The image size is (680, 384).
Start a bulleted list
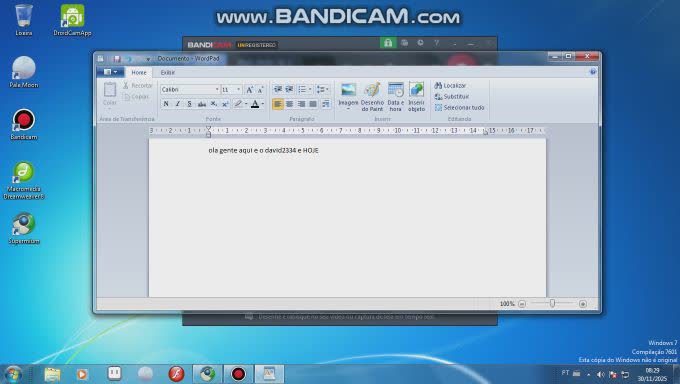click(x=302, y=89)
